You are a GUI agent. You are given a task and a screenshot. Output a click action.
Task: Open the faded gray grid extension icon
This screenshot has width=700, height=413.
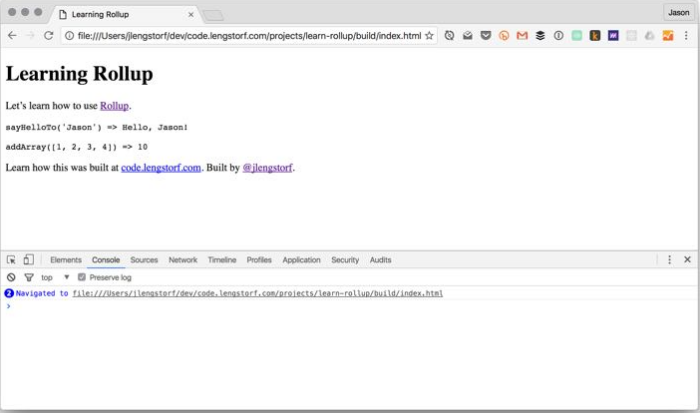click(631, 36)
